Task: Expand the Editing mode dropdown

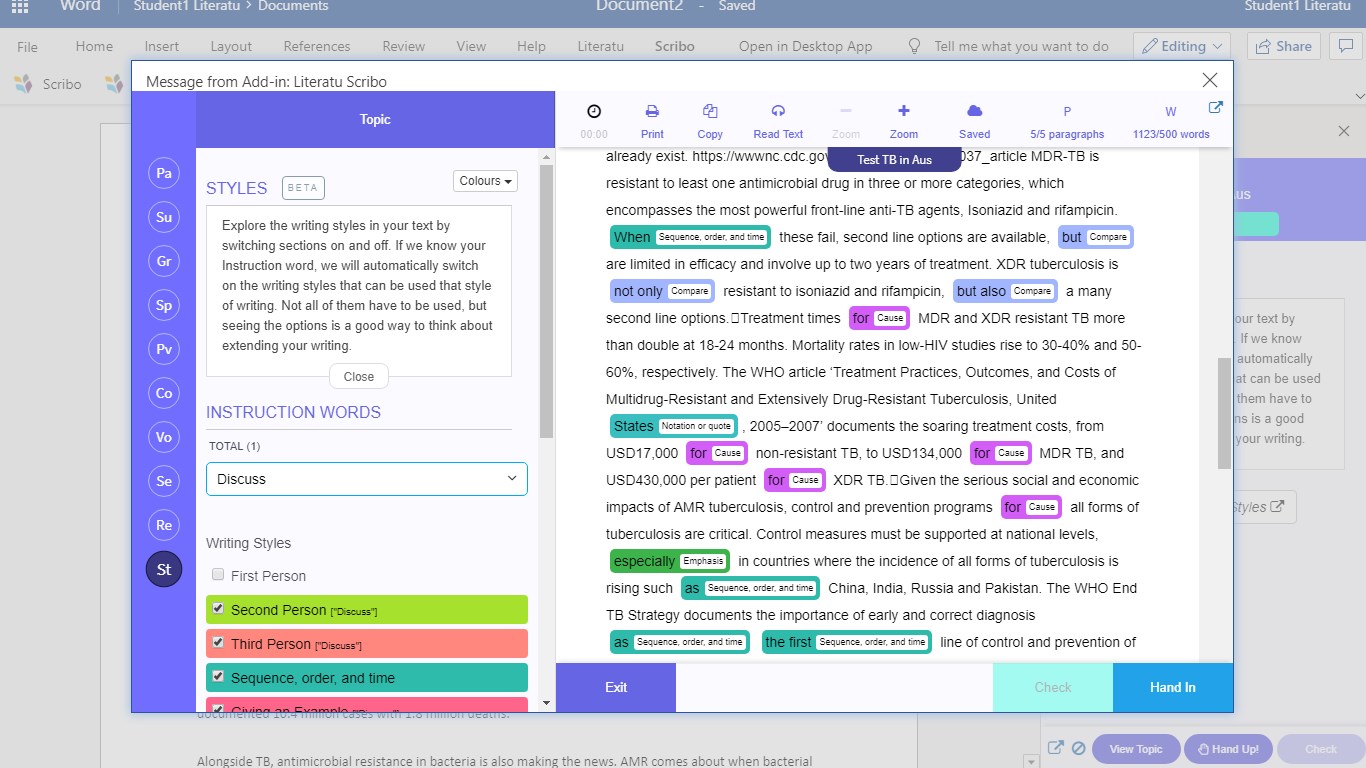Action: tap(1182, 46)
